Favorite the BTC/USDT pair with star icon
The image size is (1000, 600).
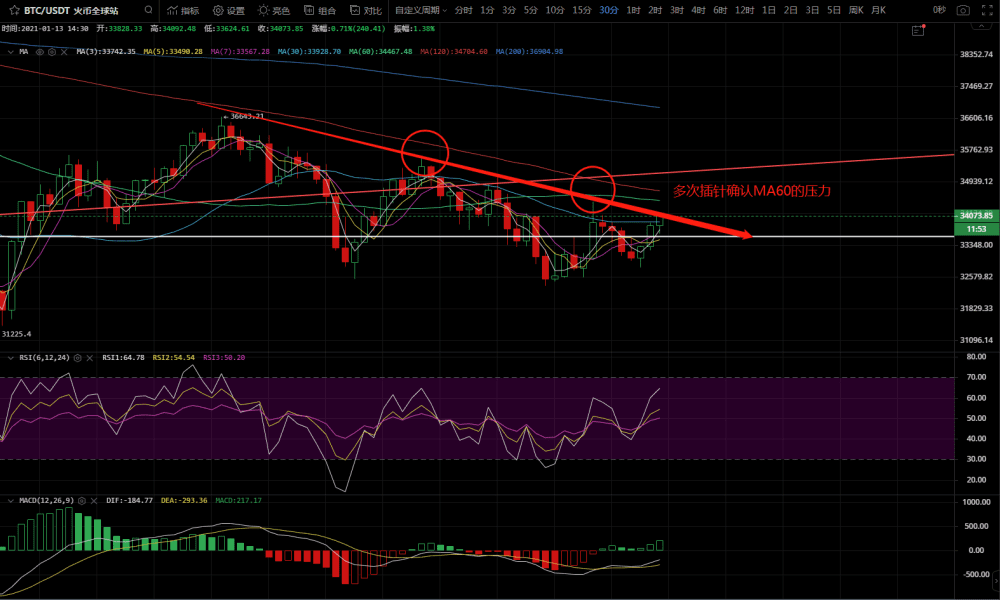click(11, 10)
